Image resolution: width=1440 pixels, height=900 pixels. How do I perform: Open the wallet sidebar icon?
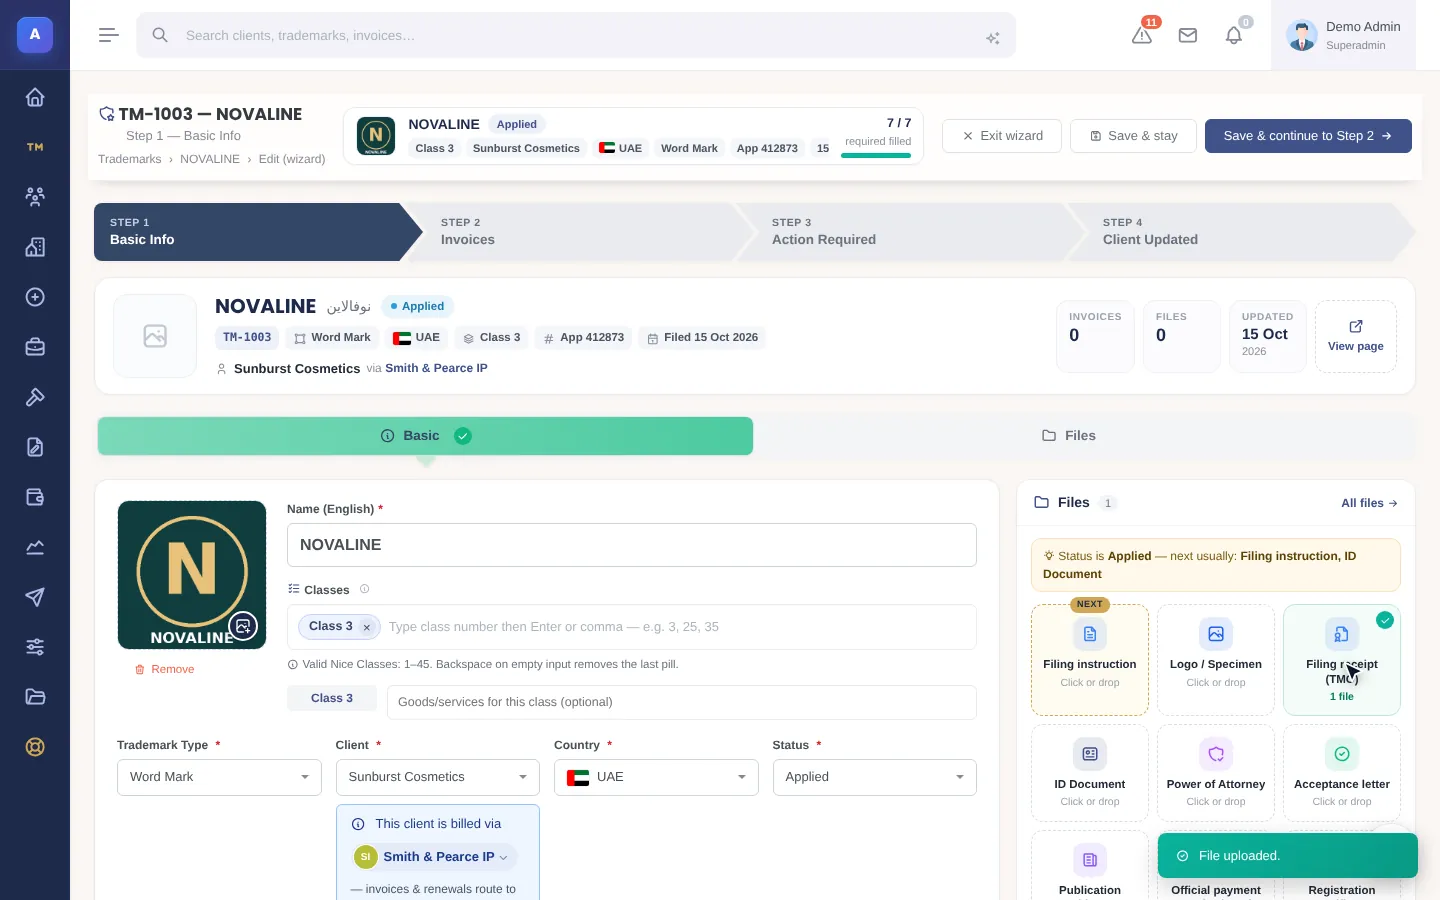pyautogui.click(x=35, y=497)
